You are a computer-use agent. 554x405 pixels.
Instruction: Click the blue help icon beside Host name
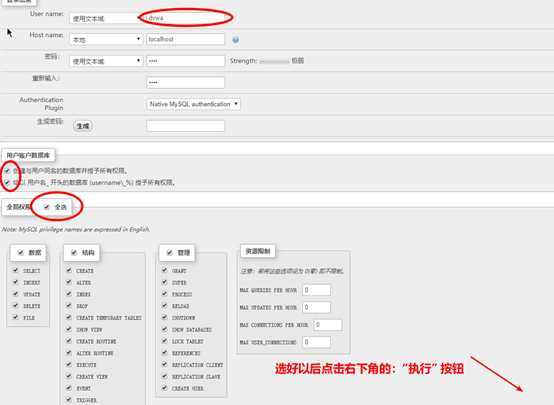click(x=235, y=40)
